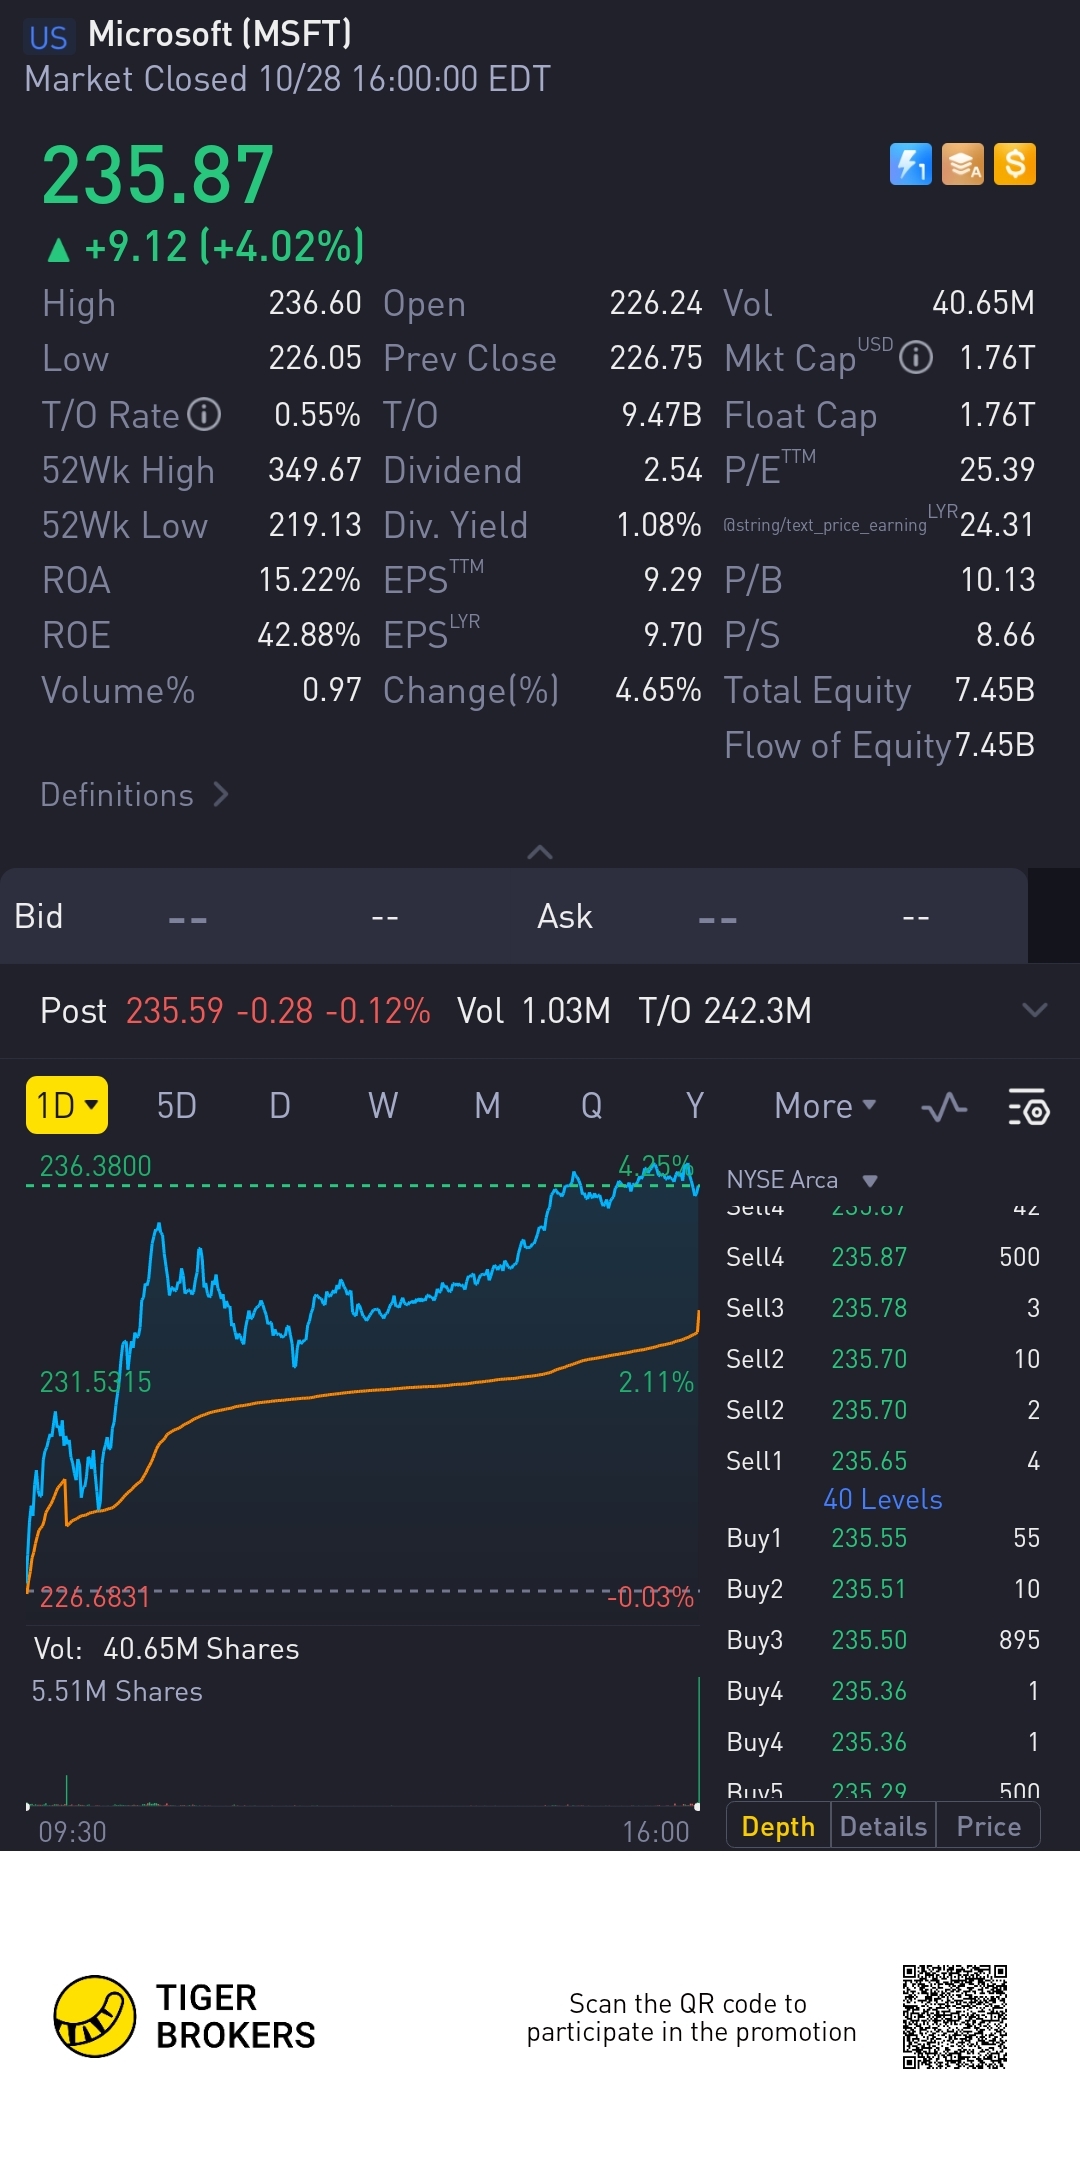Viewport: 1080px width, 2183px height.
Task: Switch chart to the 5D timeframe
Action: coord(177,1106)
